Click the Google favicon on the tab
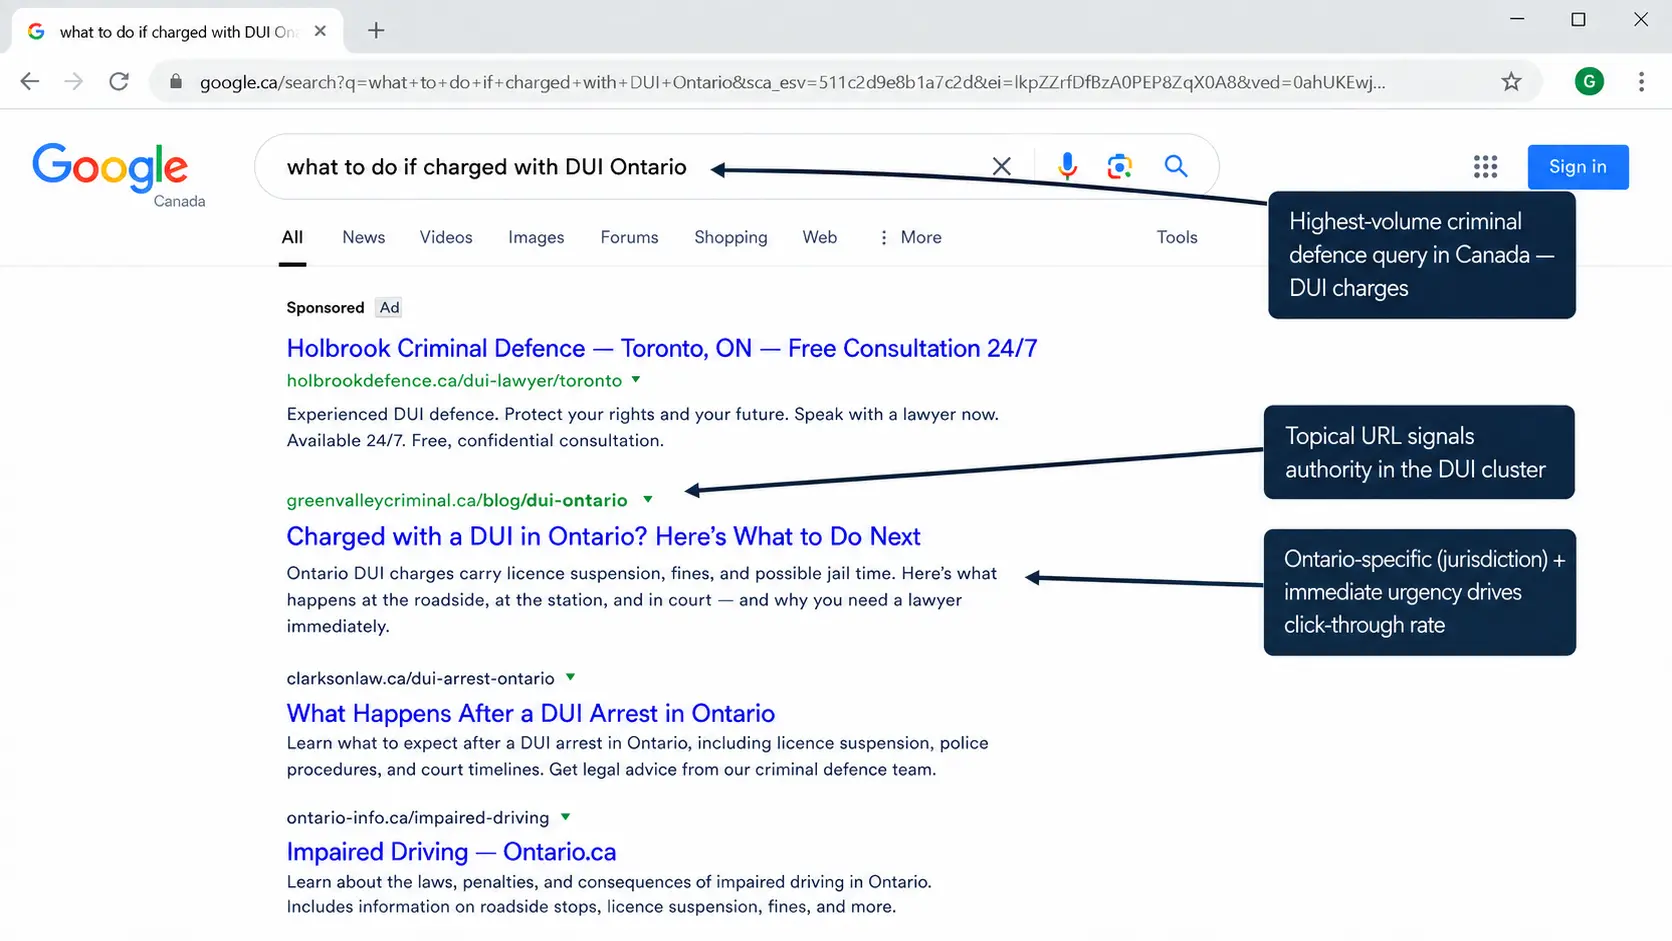 [x=36, y=31]
